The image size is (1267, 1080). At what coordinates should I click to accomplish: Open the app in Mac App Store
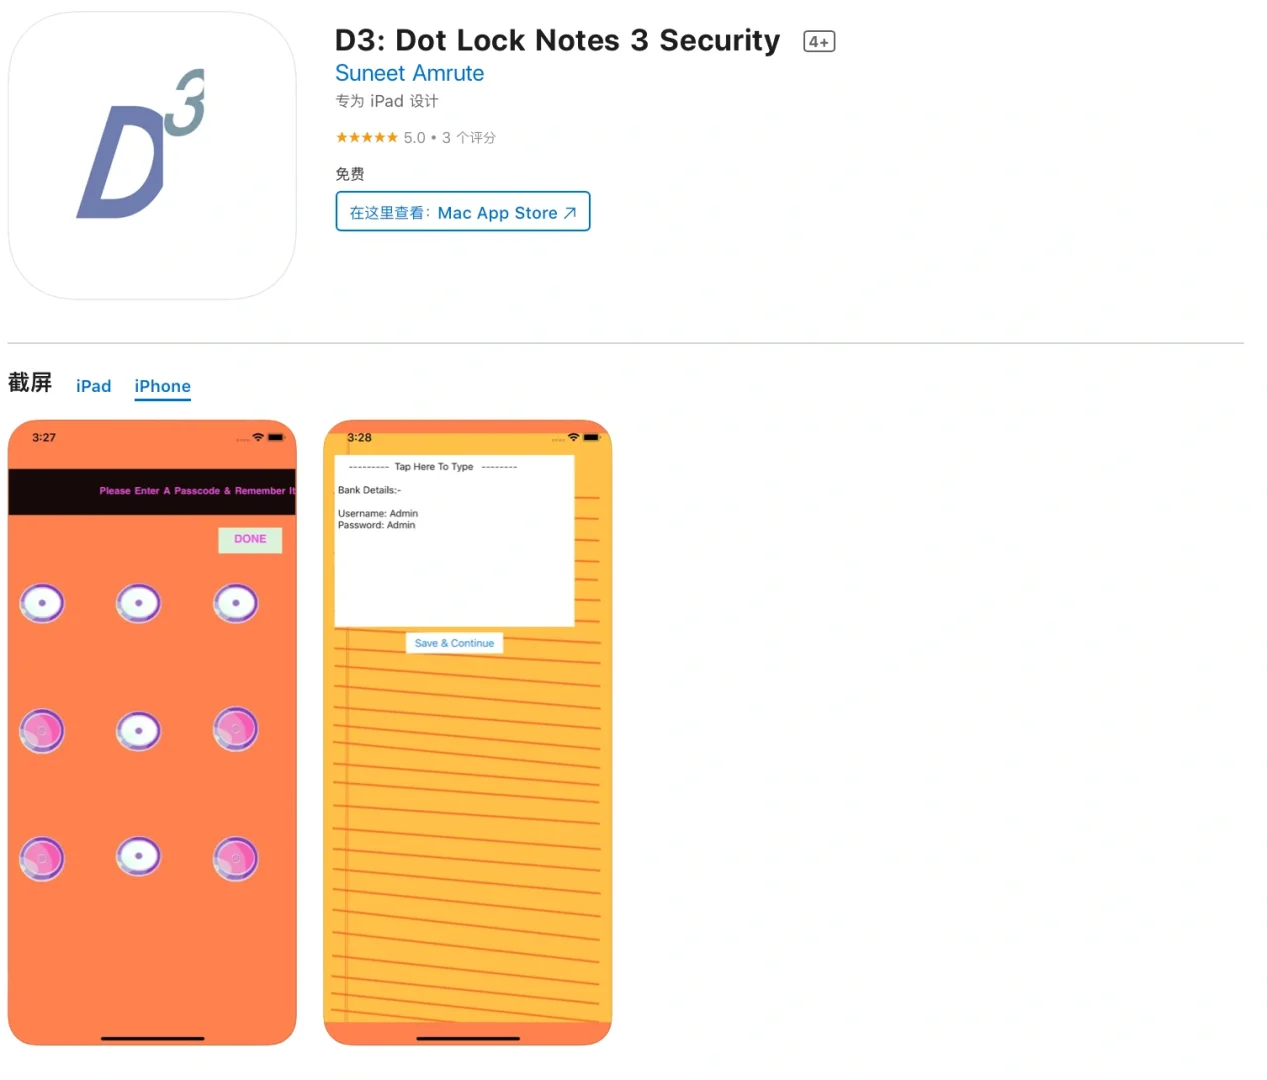(463, 212)
